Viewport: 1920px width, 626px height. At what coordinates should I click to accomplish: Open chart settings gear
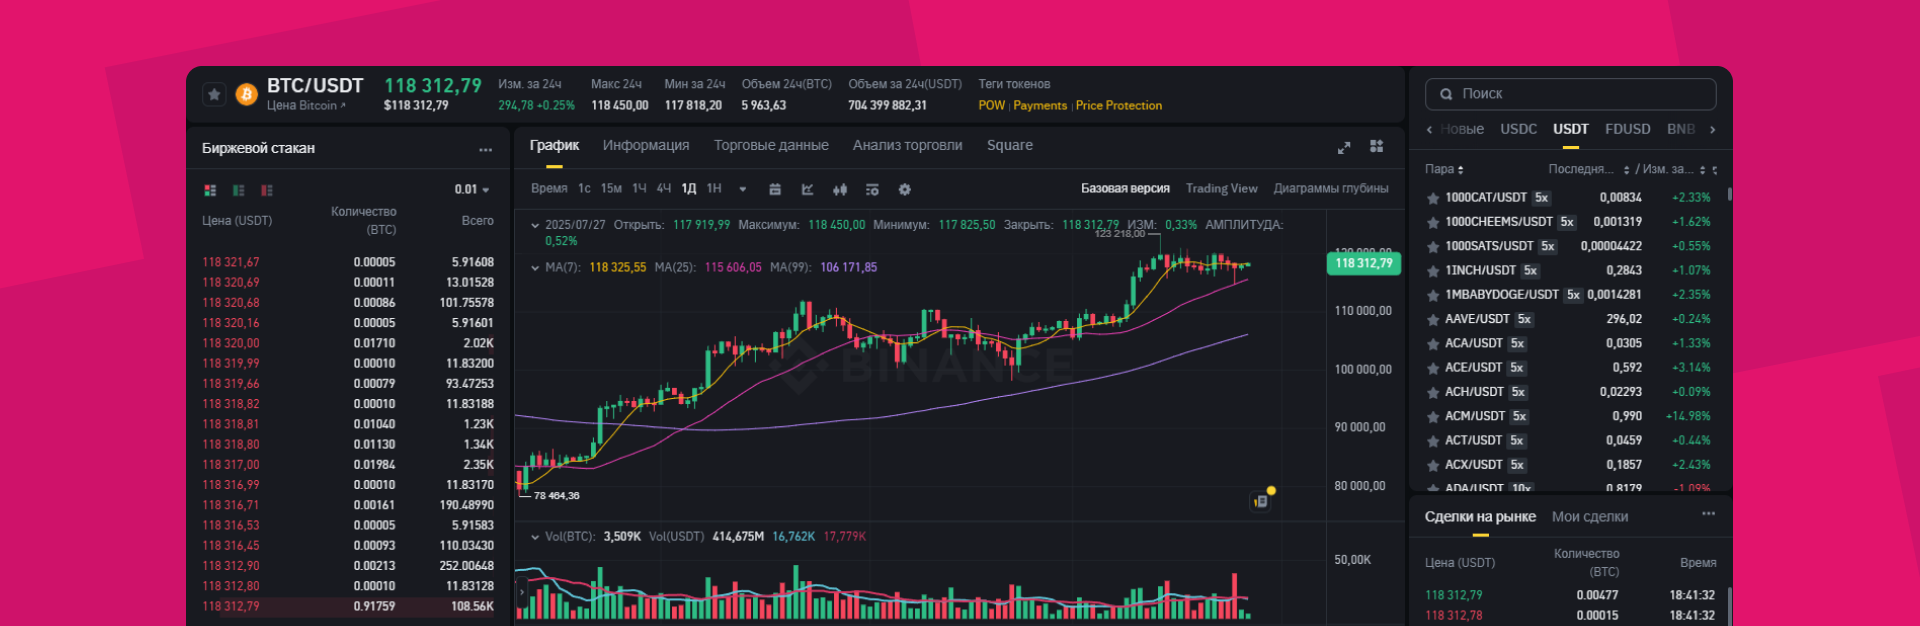(x=905, y=189)
